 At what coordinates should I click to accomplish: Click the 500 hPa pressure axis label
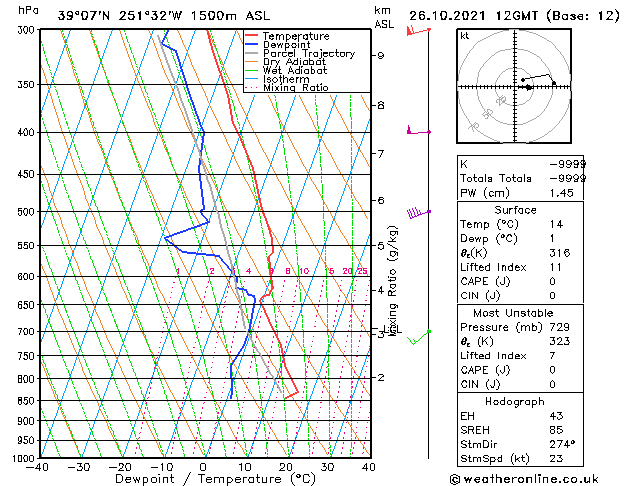[x=27, y=212]
